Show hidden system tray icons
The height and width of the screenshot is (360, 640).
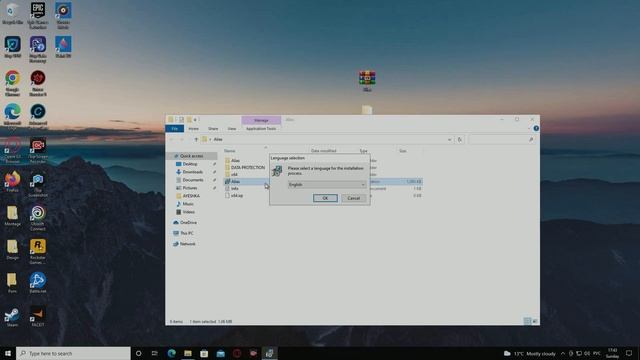tap(563, 353)
